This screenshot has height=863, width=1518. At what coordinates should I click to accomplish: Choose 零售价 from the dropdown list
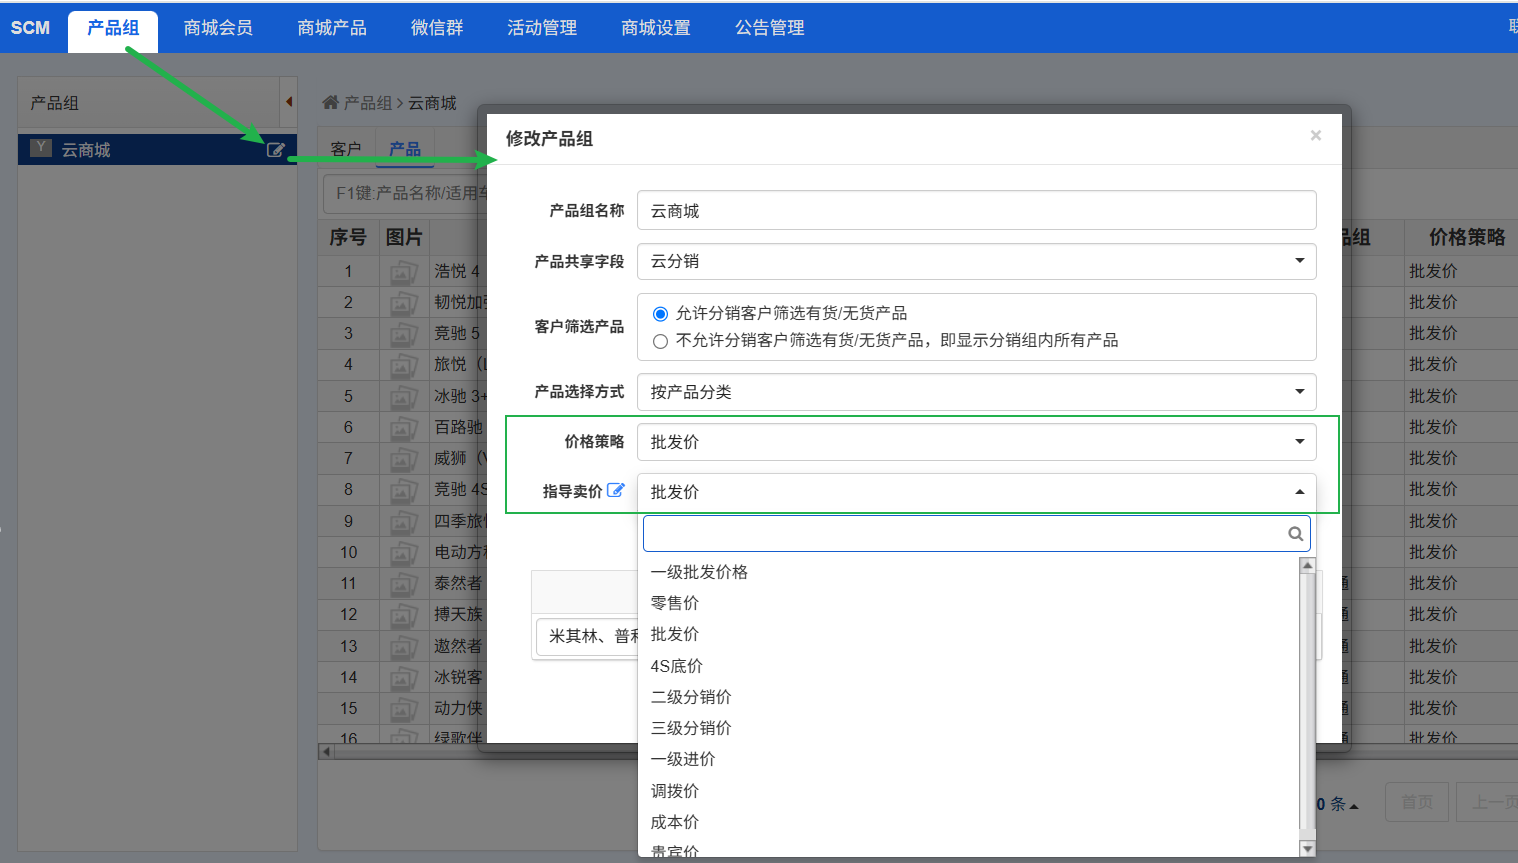coord(675,603)
